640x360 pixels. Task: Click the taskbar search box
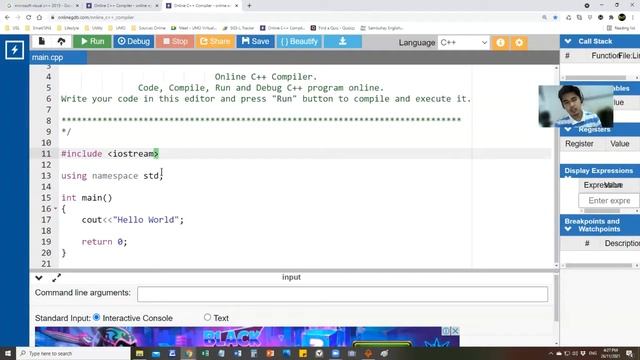(73, 353)
